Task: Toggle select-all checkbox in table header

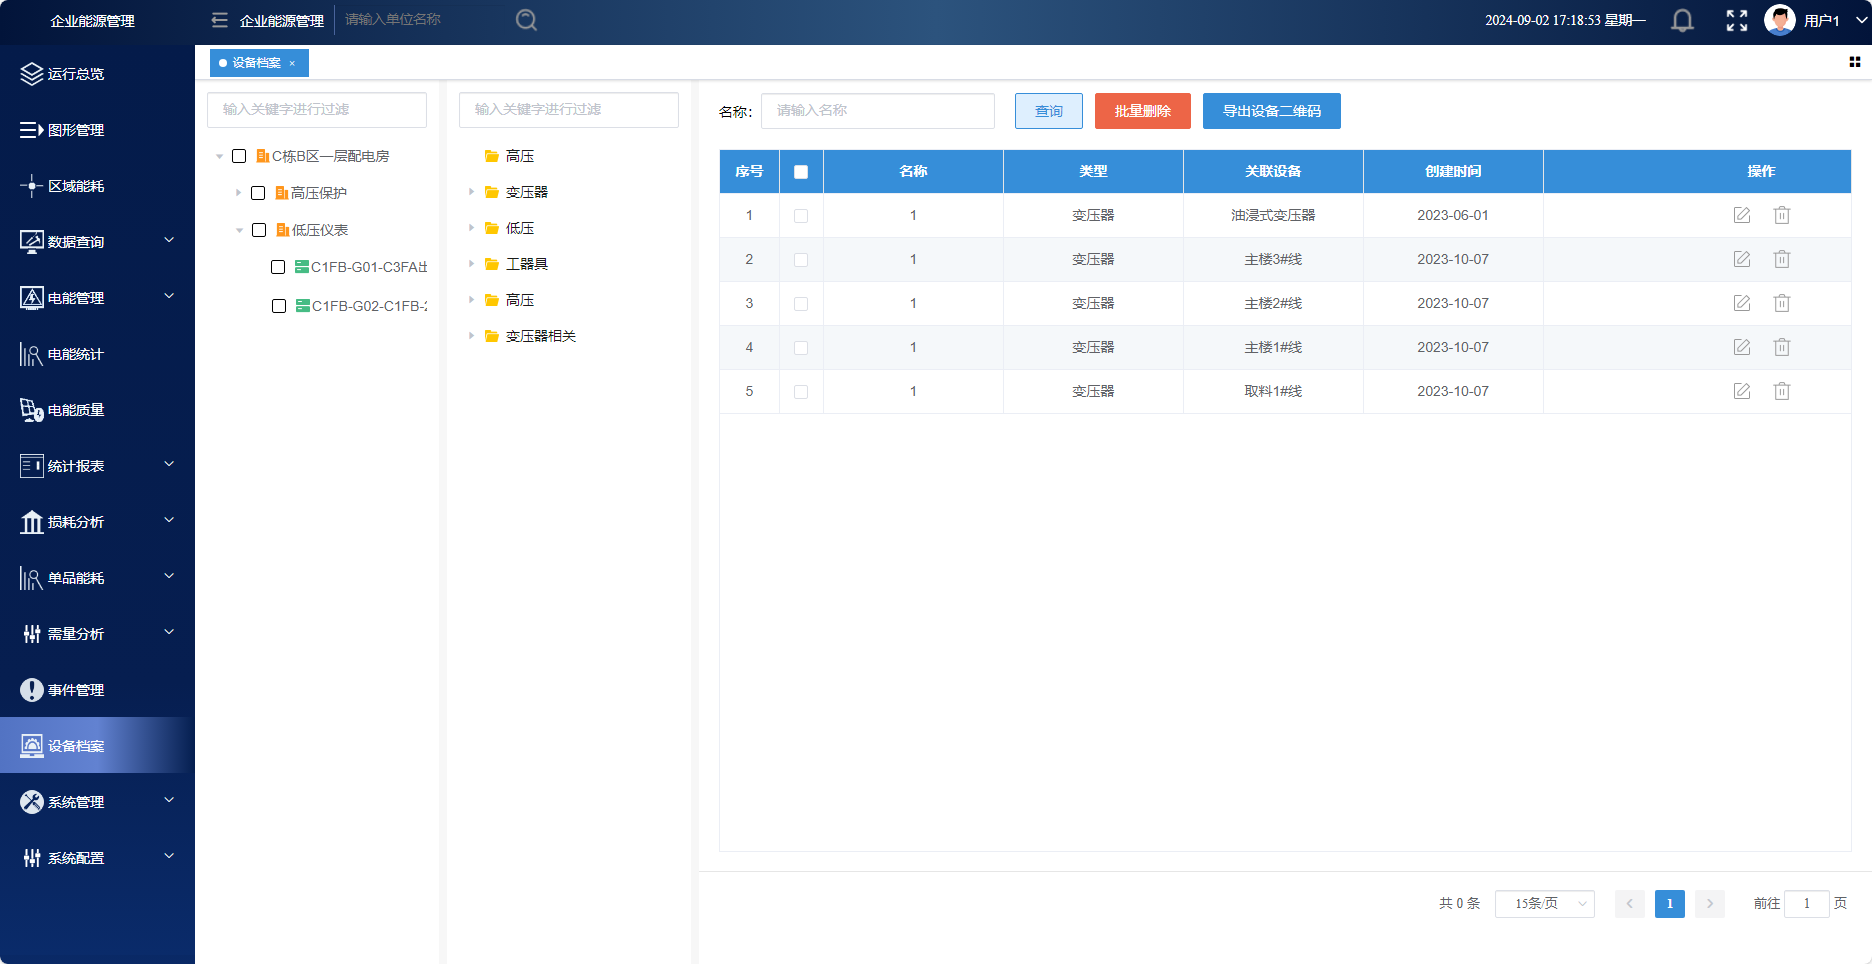Action: [x=801, y=172]
